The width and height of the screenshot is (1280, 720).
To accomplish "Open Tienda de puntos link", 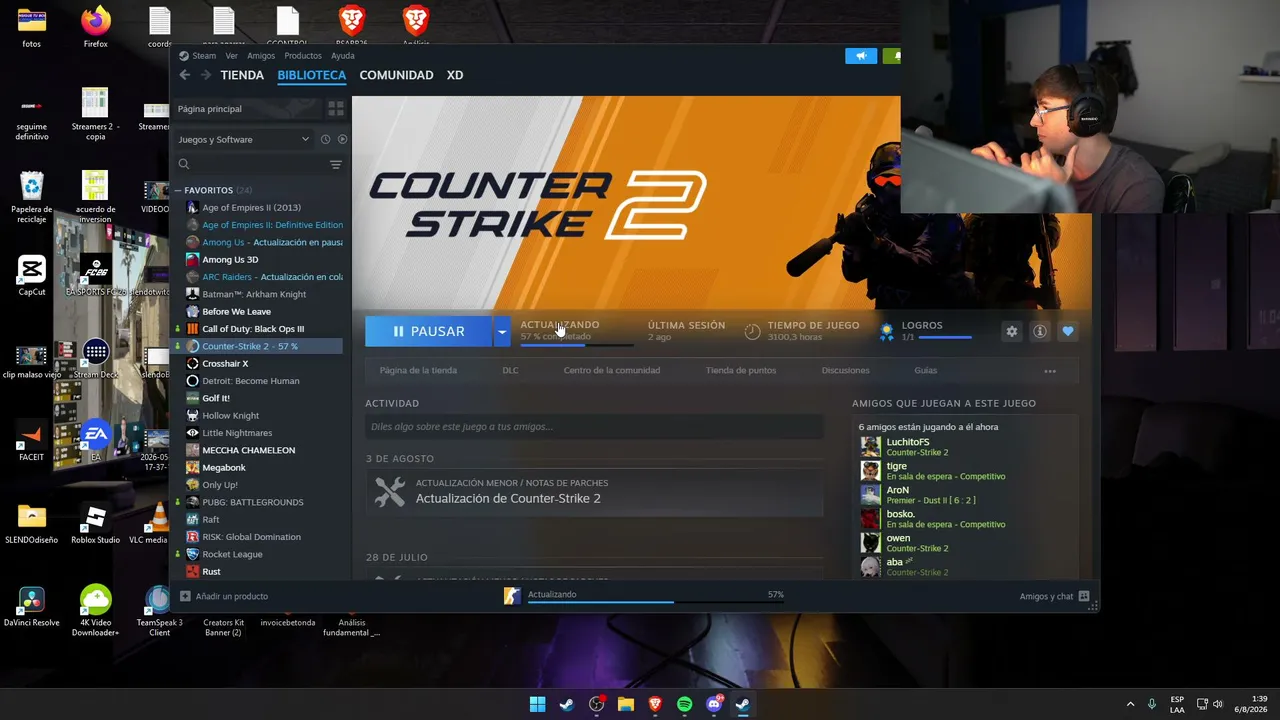I will (741, 371).
